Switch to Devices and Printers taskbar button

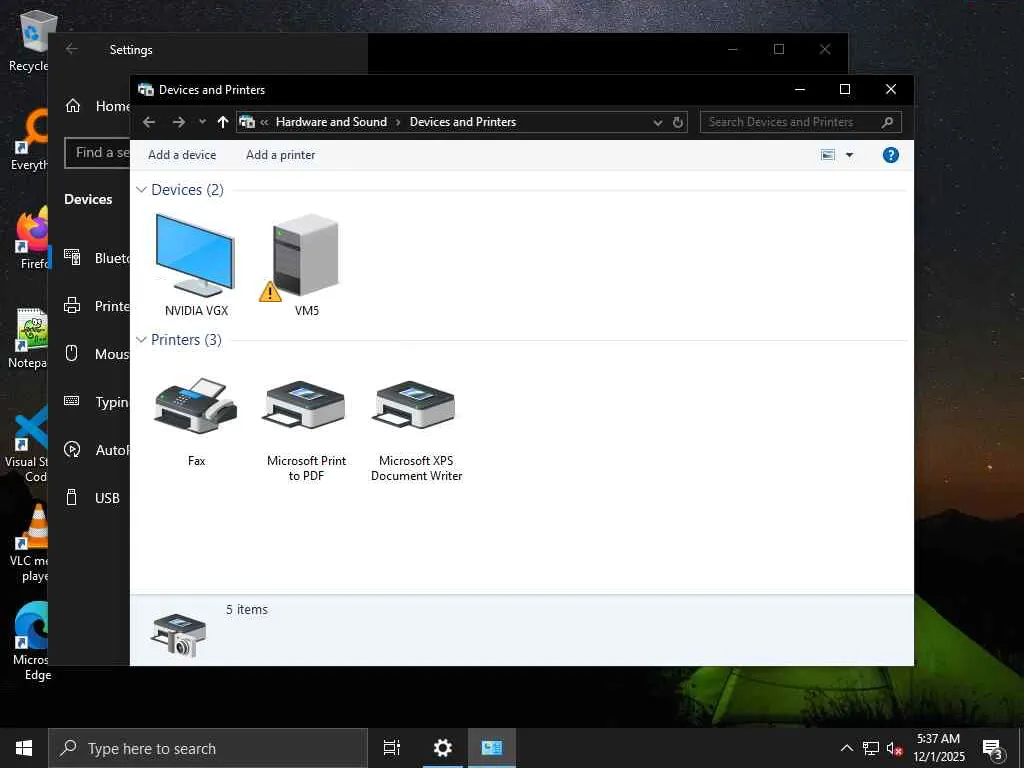[x=491, y=748]
